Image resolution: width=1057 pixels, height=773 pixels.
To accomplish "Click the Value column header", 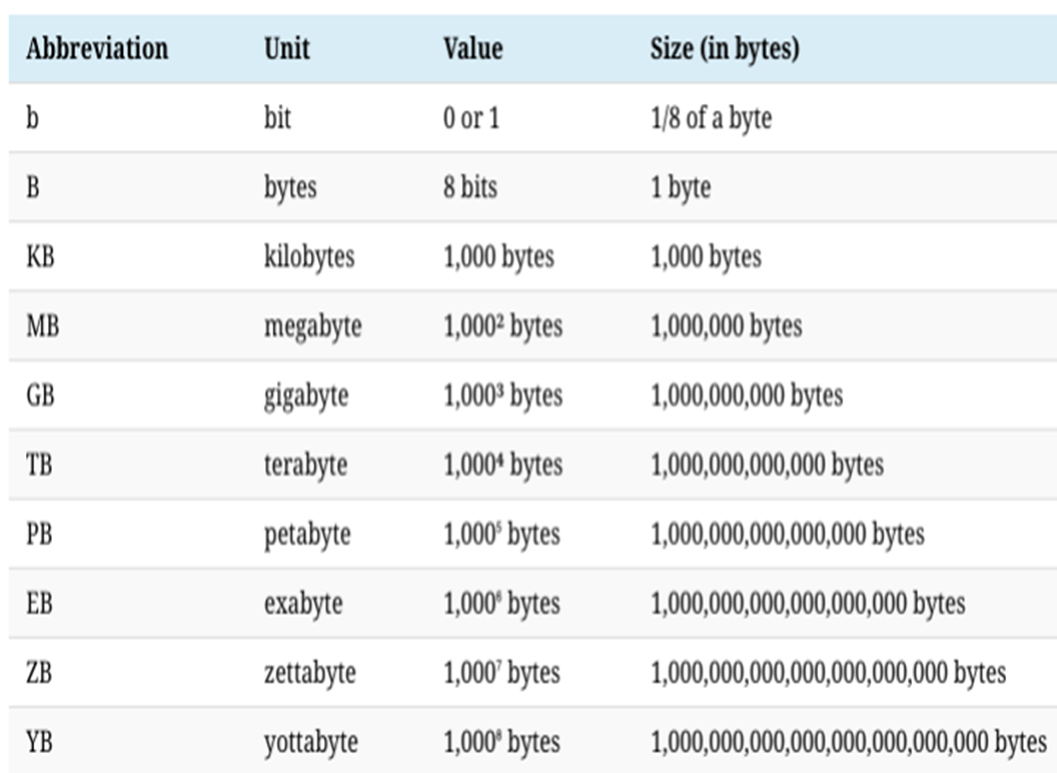I will tap(472, 49).
